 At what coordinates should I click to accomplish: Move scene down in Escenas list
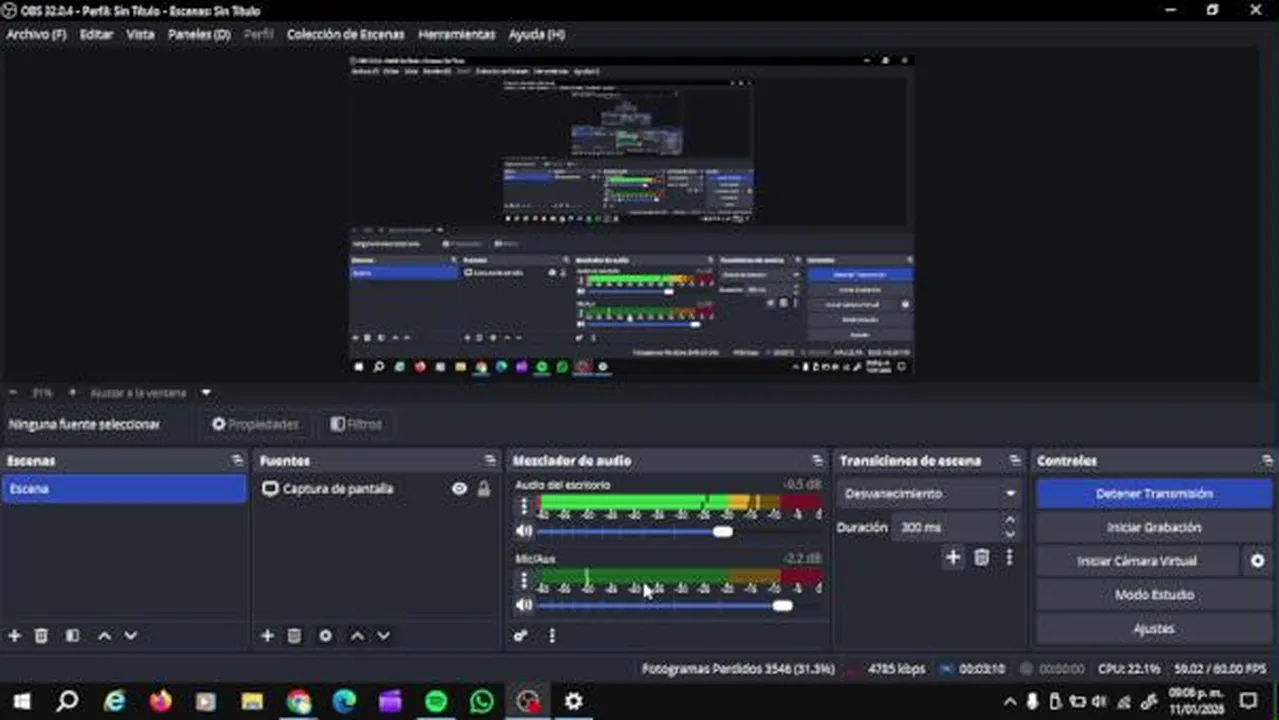click(130, 635)
